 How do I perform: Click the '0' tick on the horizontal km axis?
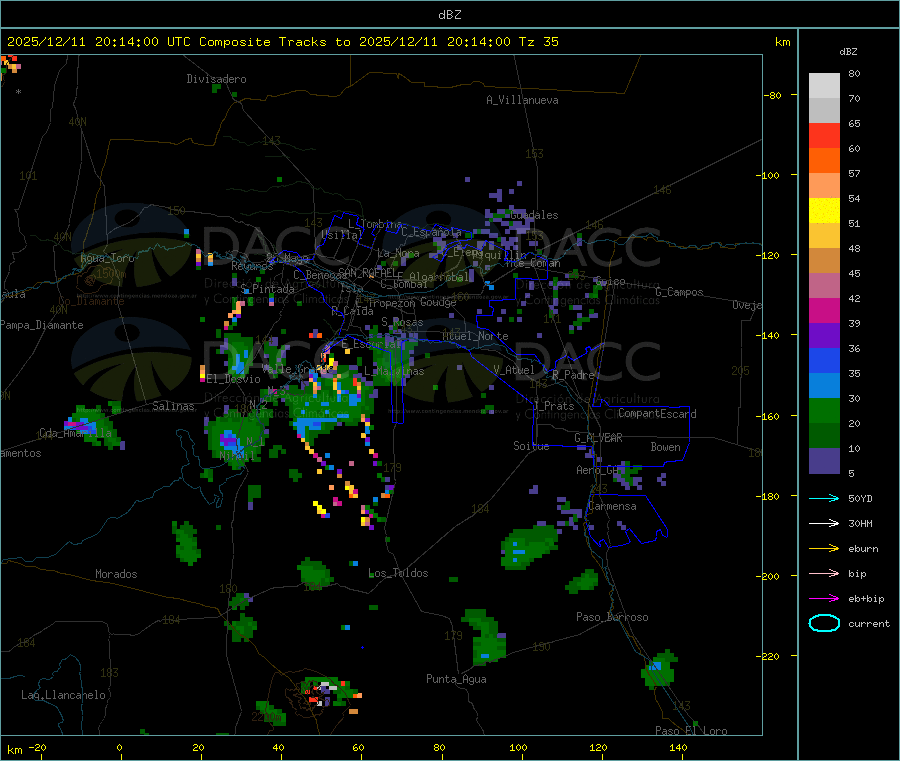point(119,748)
